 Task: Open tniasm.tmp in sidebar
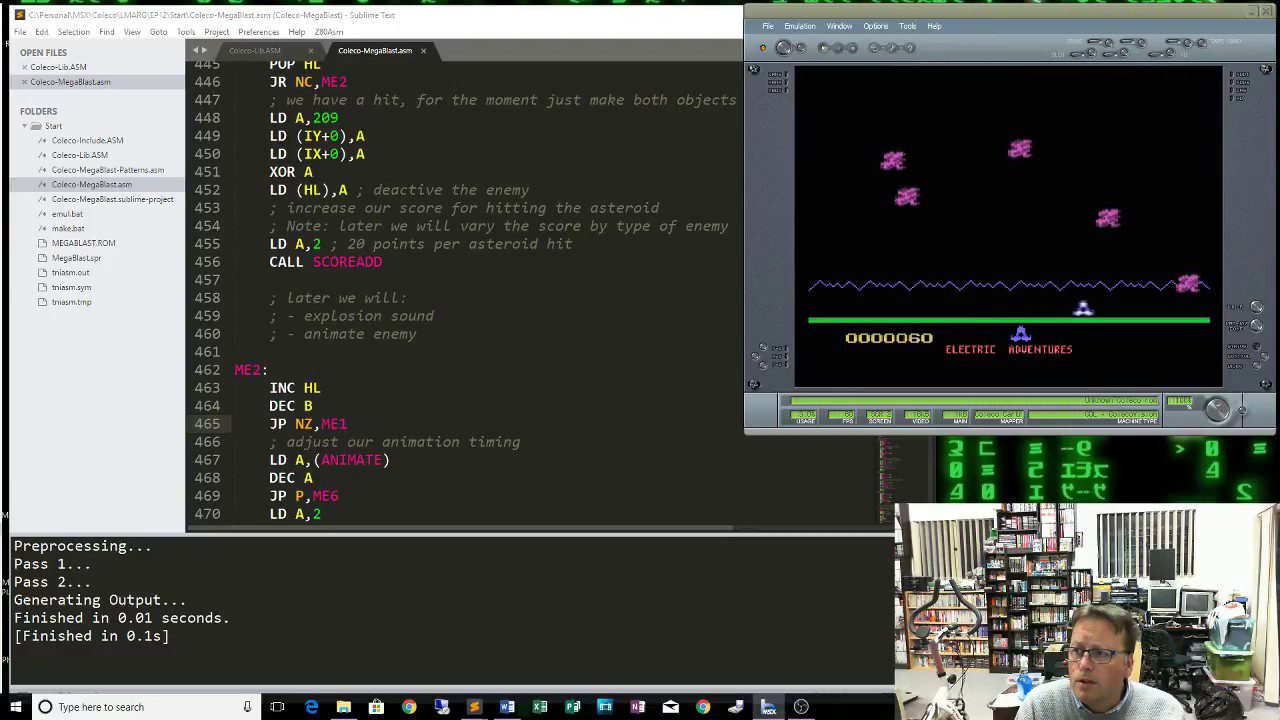[71, 302]
